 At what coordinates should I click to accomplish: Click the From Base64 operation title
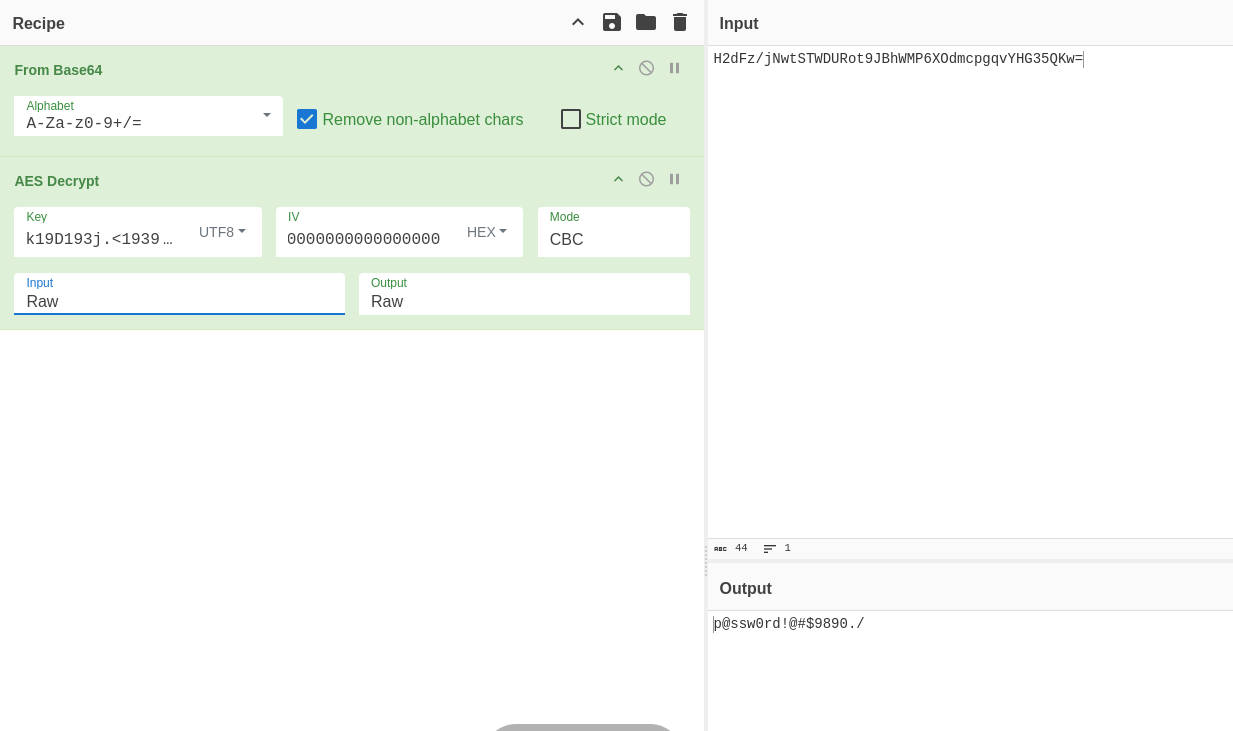coord(58,70)
